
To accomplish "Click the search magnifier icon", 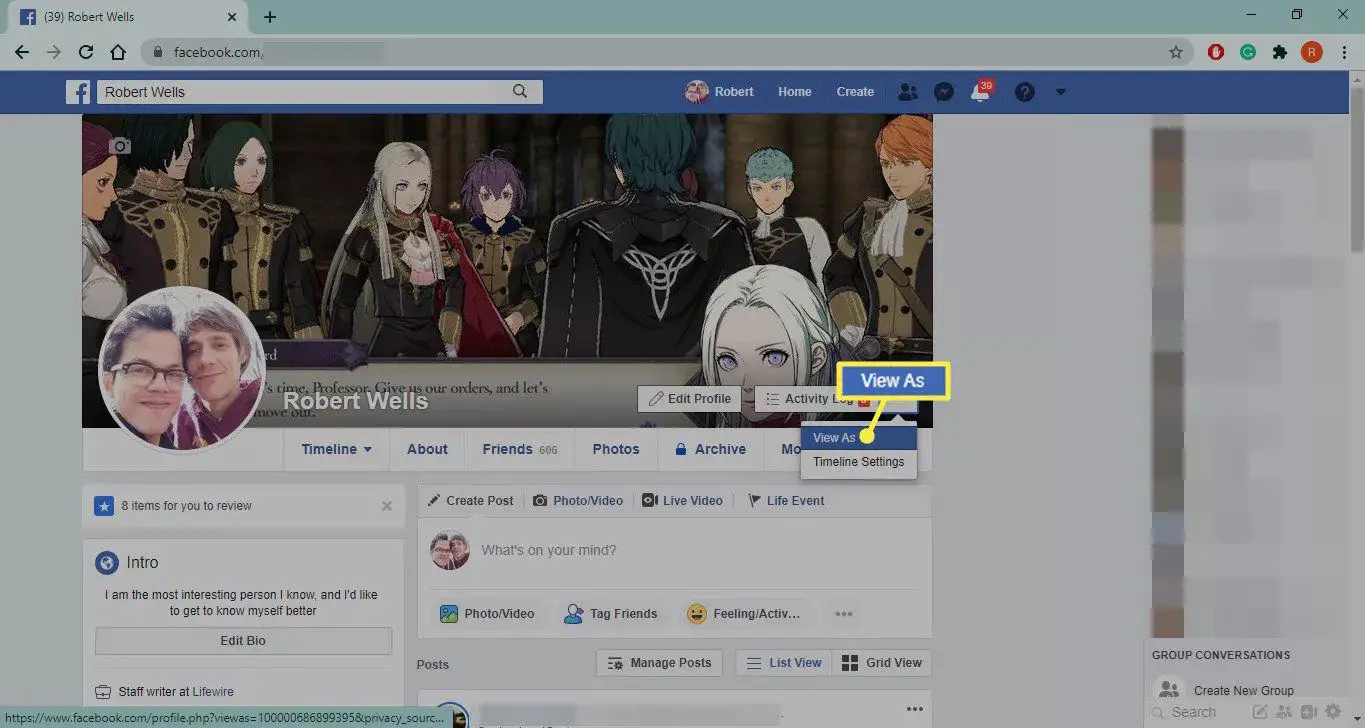I will [520, 91].
